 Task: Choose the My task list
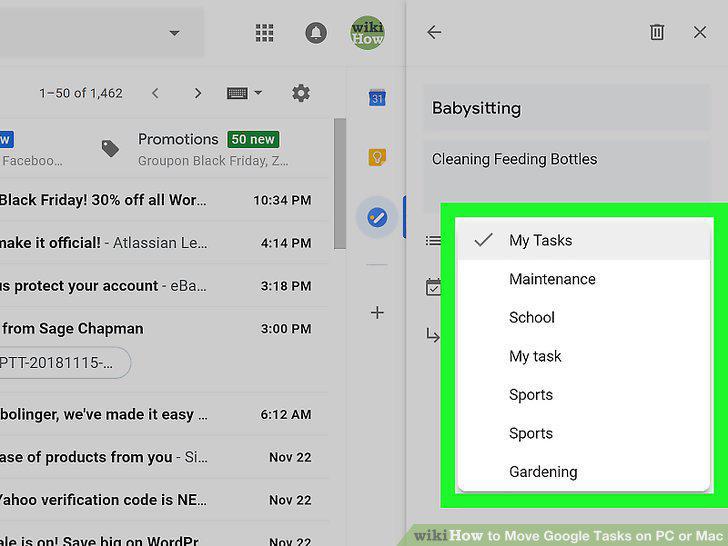pos(584,356)
